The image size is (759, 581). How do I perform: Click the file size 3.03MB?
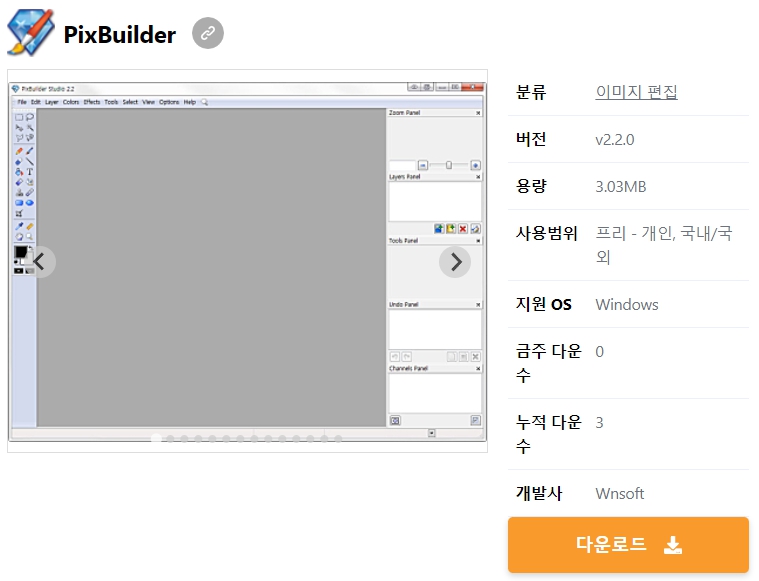pos(621,186)
